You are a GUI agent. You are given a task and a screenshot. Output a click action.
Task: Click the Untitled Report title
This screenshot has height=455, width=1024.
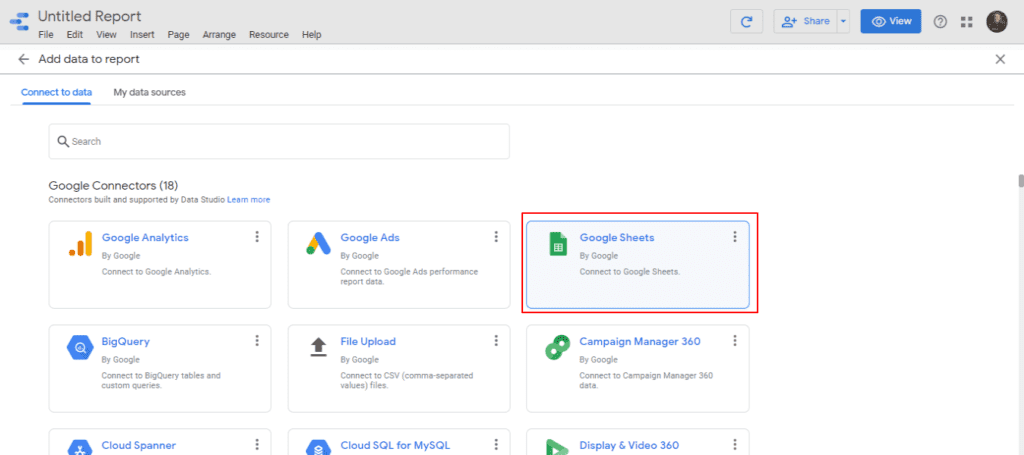89,16
